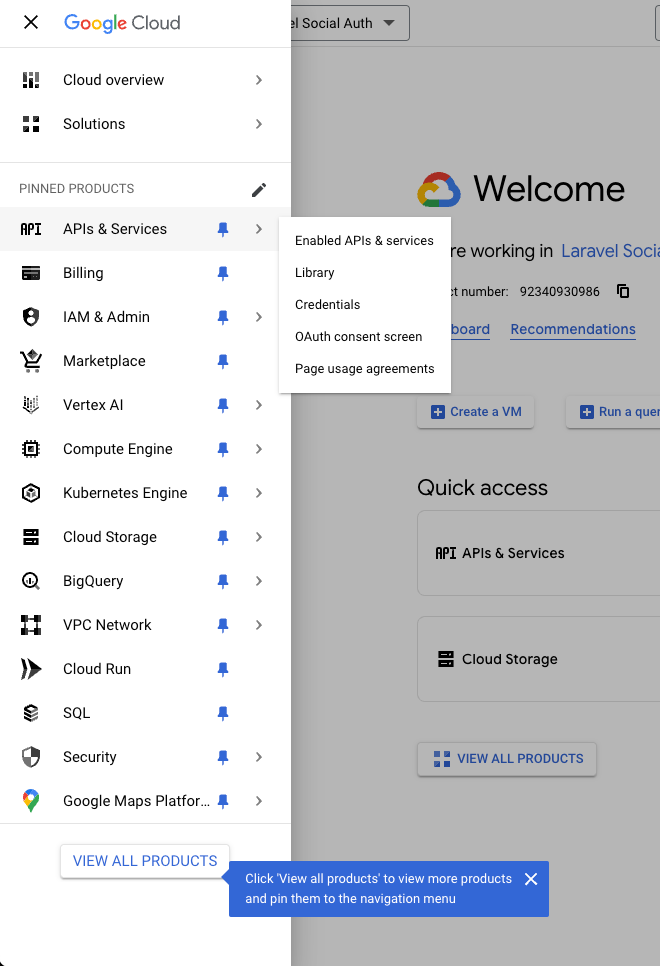Expand Kubernetes Engine submenu chevron
The image size is (660, 966).
tap(259, 493)
